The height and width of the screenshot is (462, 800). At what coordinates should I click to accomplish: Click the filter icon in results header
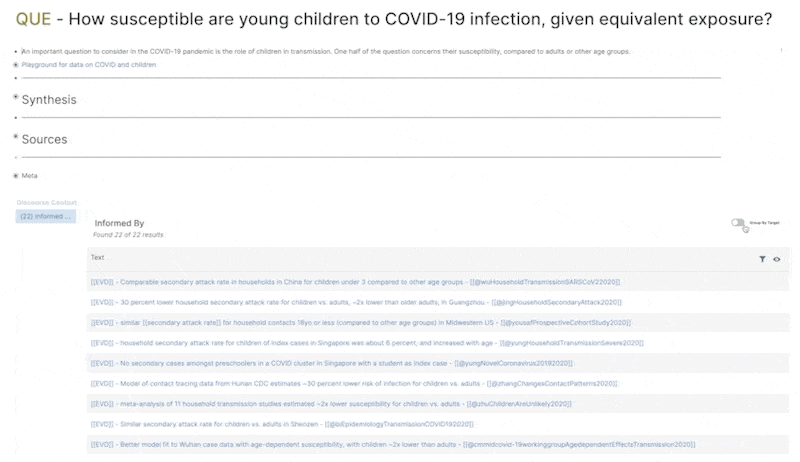pos(762,259)
